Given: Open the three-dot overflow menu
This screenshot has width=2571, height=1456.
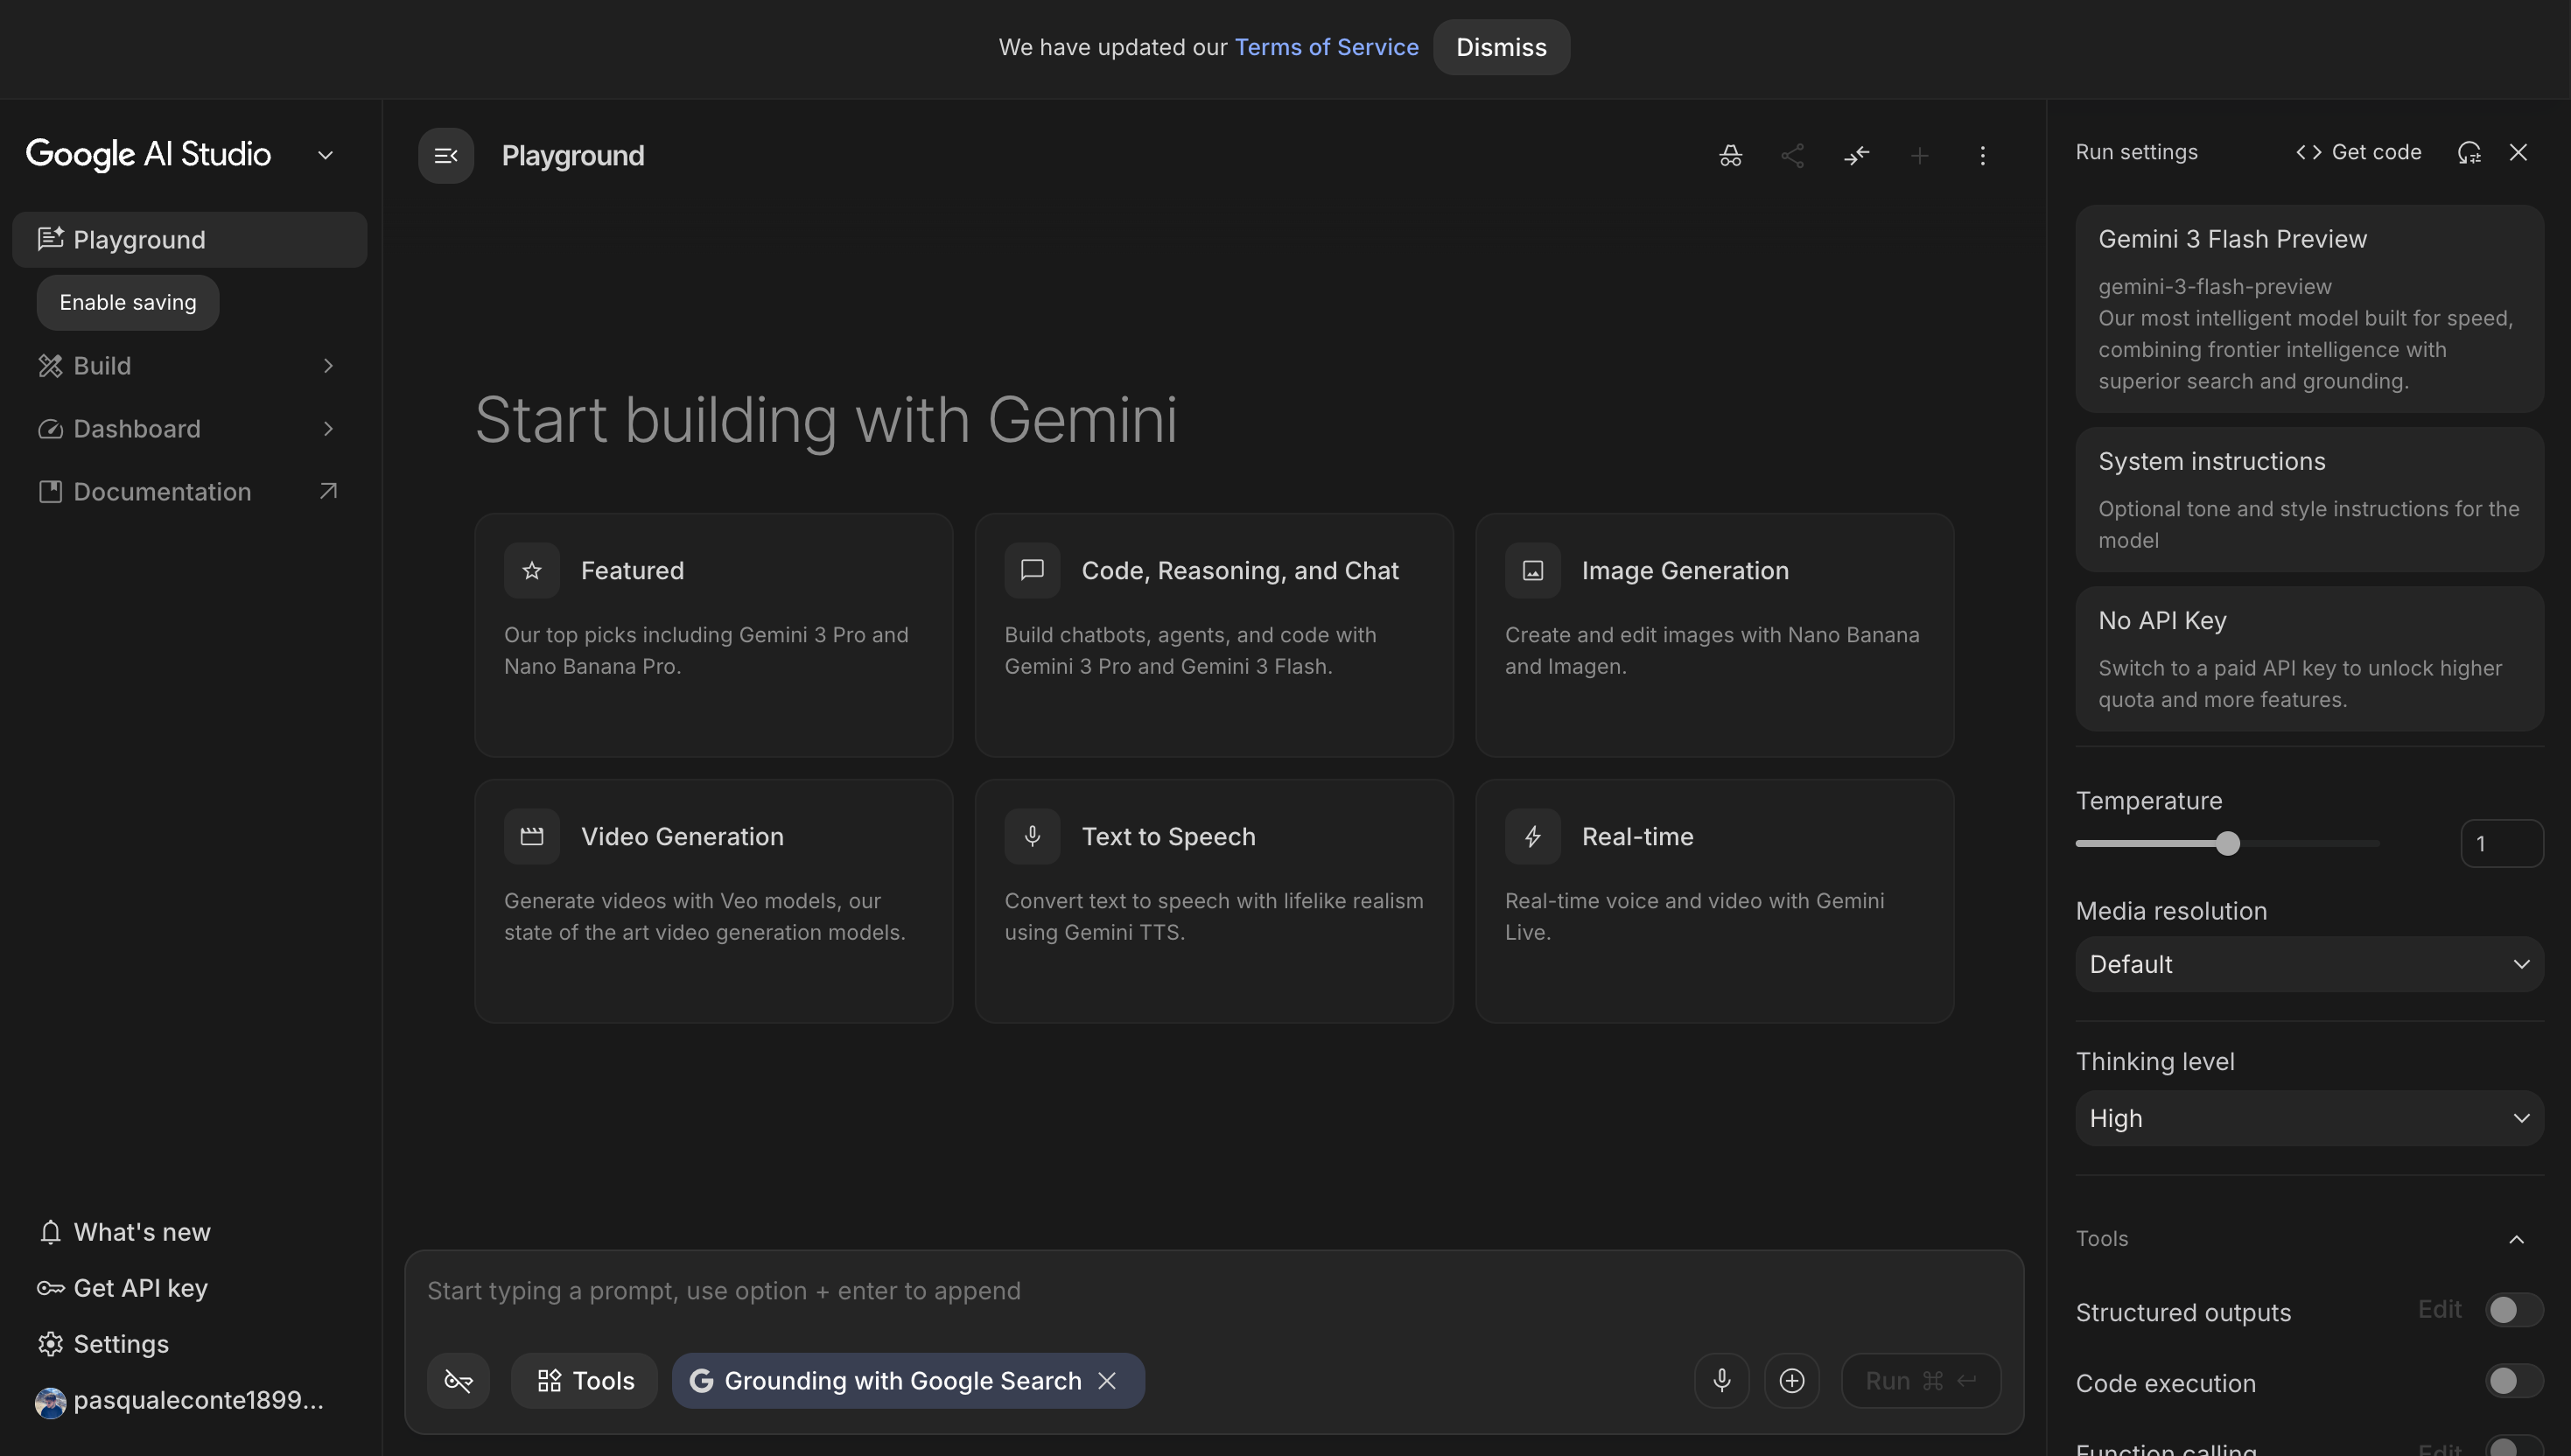Looking at the screenshot, I should click(x=1983, y=155).
